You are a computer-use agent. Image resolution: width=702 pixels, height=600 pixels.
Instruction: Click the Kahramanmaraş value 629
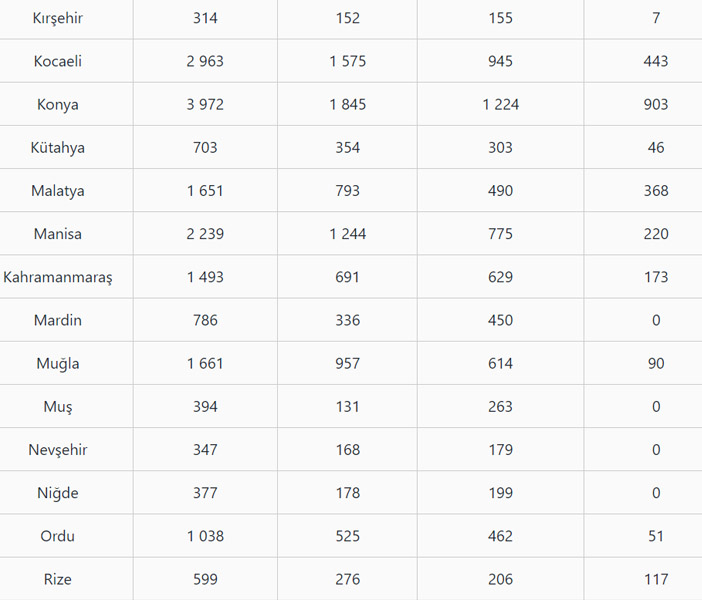(x=500, y=277)
